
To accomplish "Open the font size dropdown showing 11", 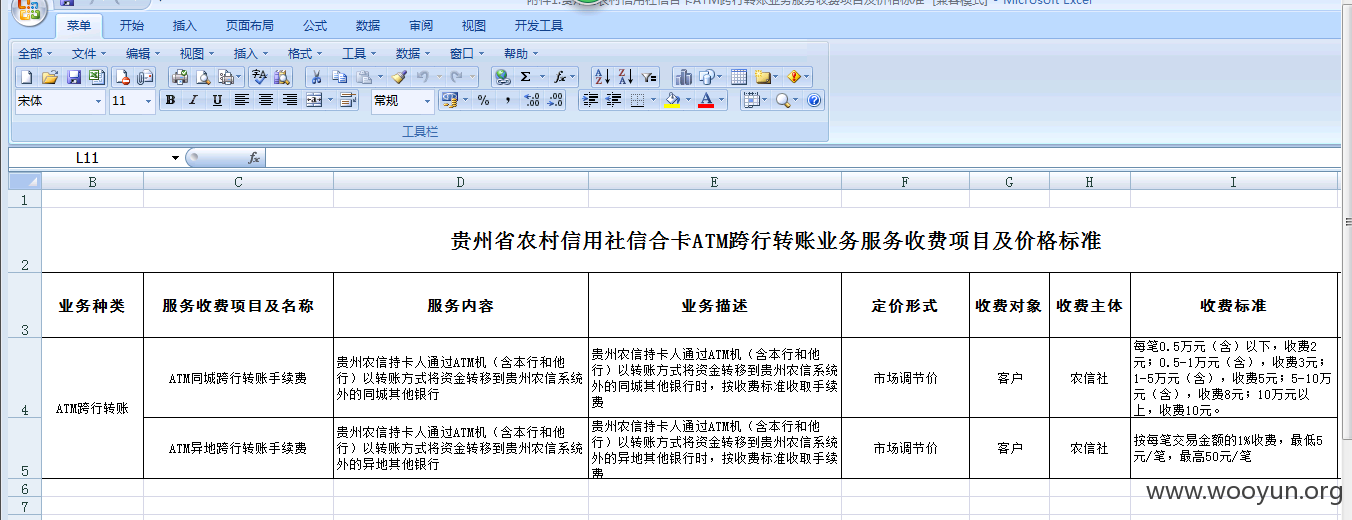I will [x=148, y=101].
